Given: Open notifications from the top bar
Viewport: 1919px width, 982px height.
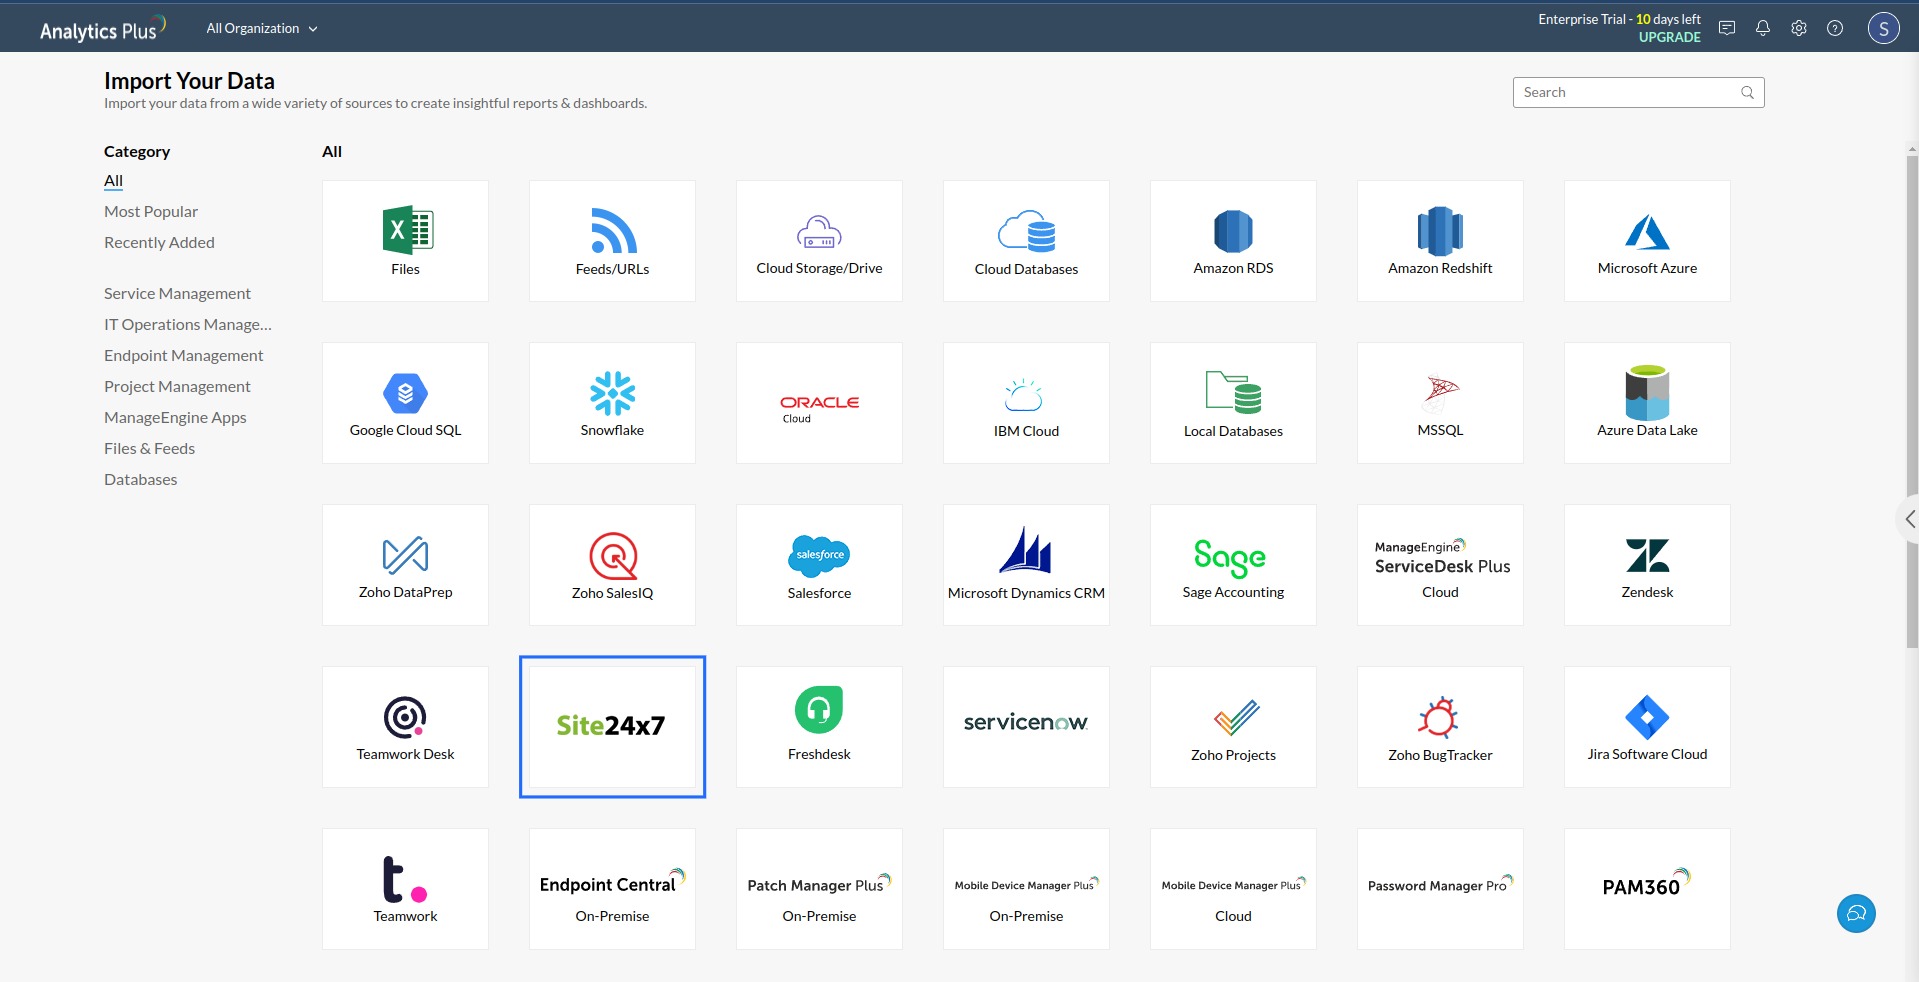Looking at the screenshot, I should point(1762,27).
